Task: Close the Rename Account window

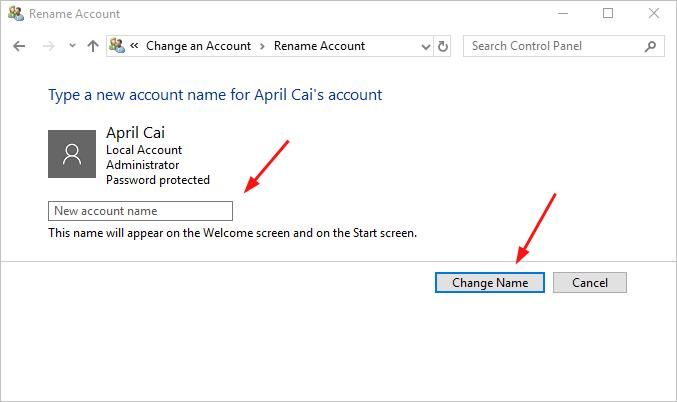Action: pyautogui.click(x=654, y=14)
